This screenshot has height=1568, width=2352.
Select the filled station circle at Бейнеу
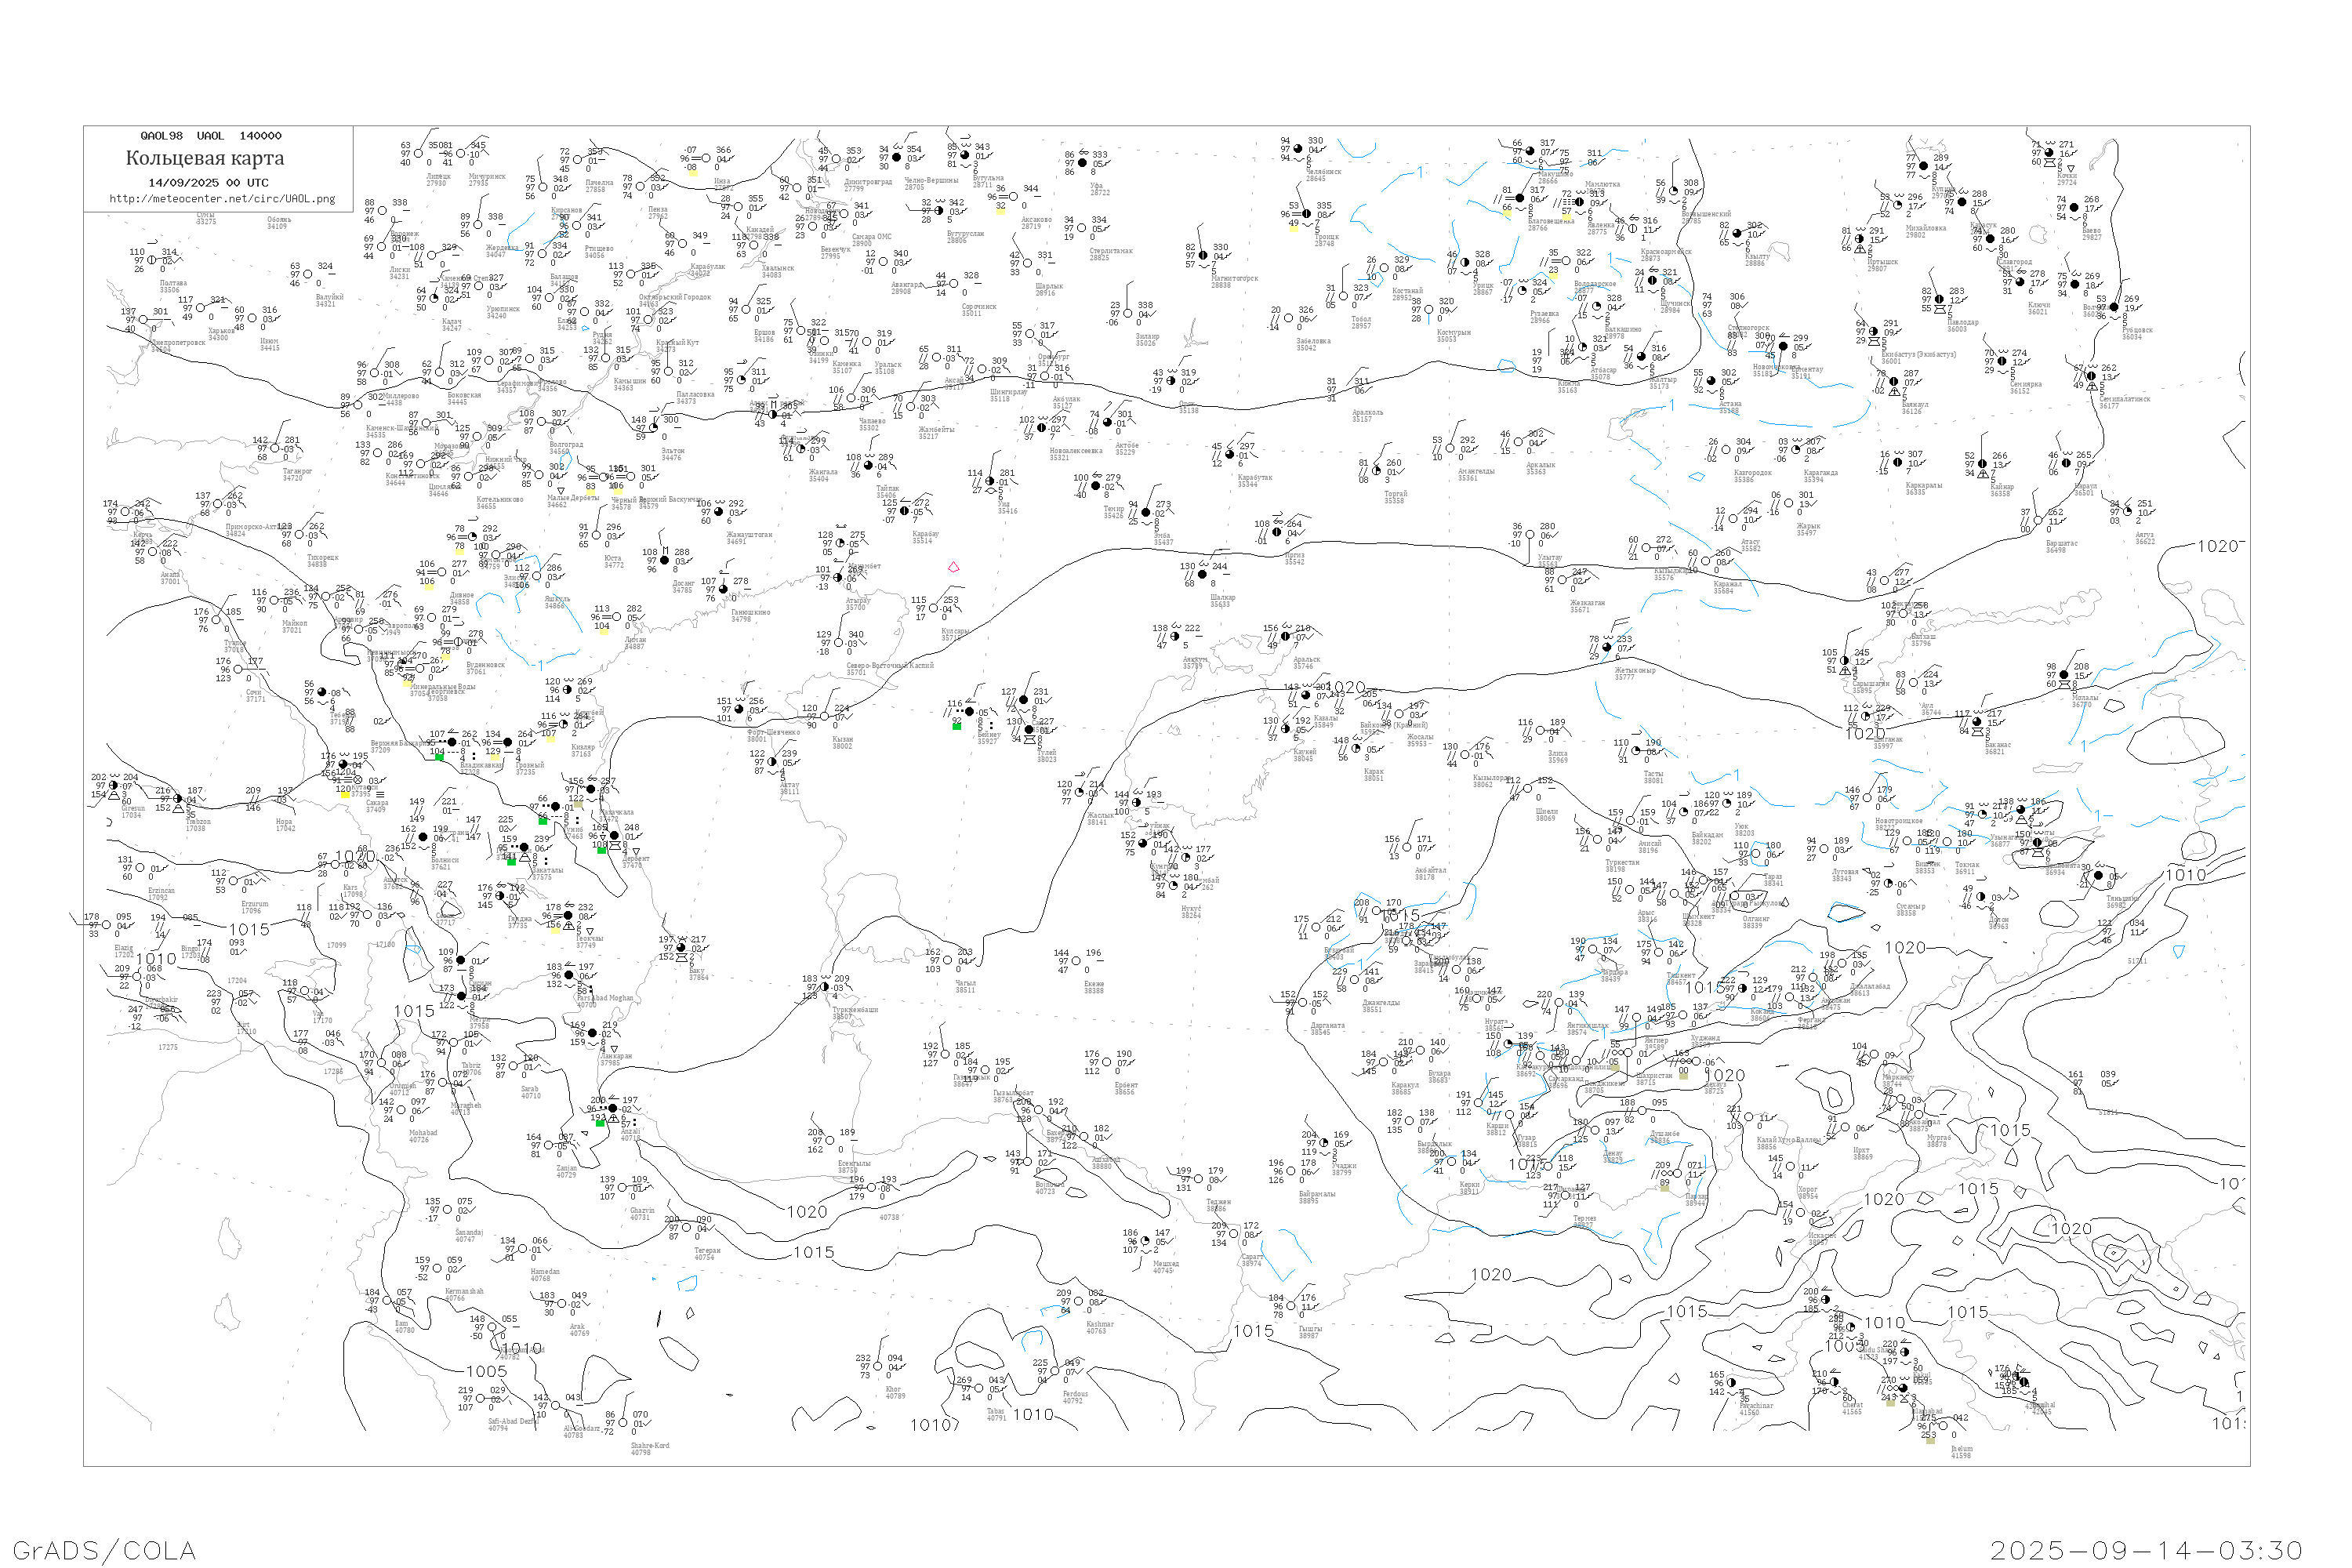(x=970, y=712)
